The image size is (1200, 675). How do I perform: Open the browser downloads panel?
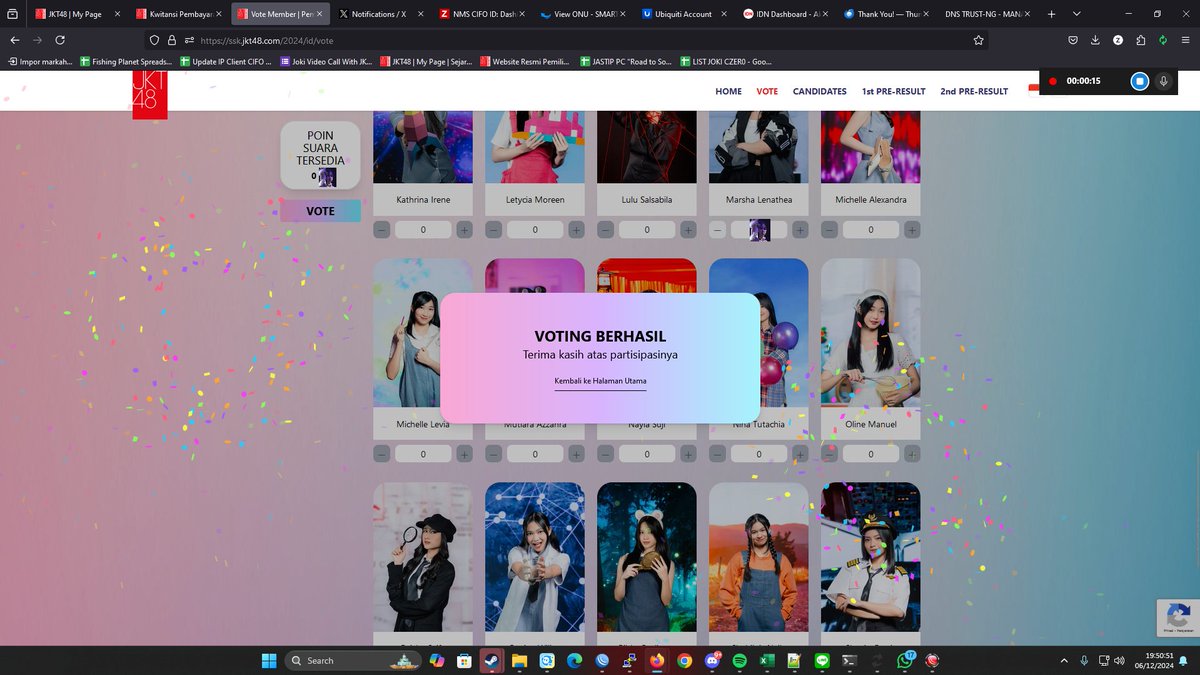pyautogui.click(x=1095, y=40)
